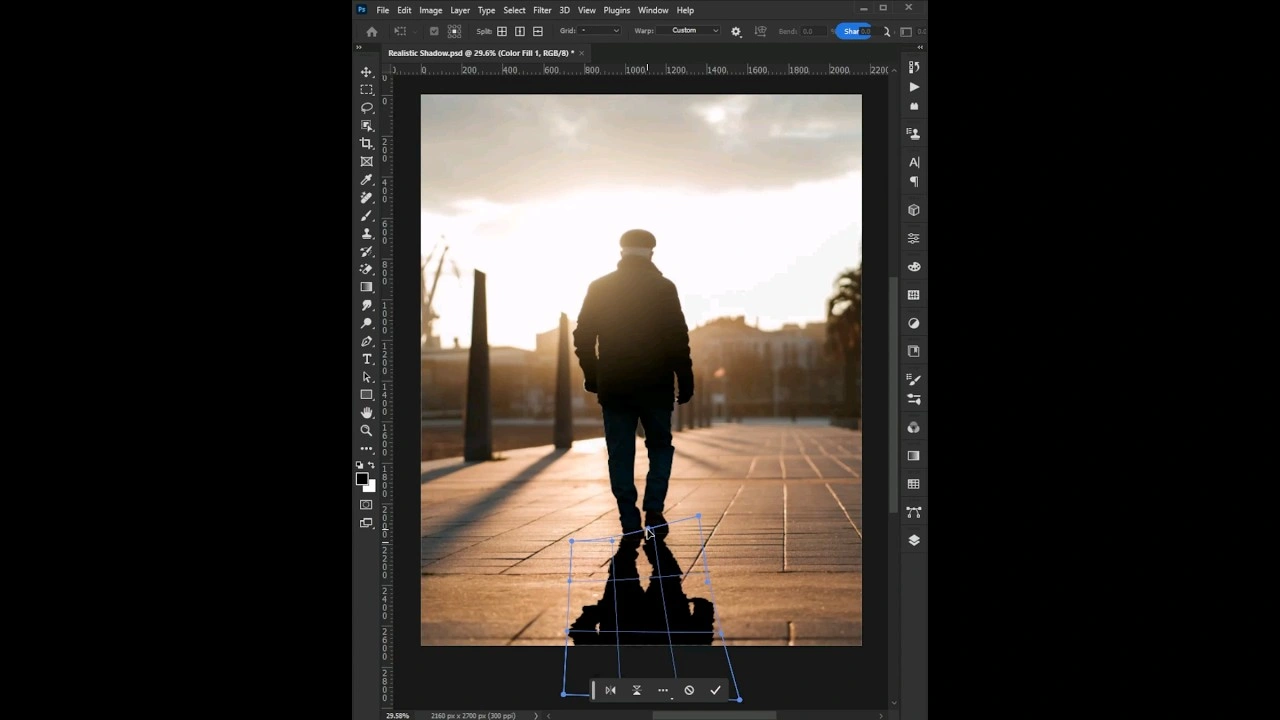Screen dimensions: 1280x720
Task: Toggle crosswise split warp mode
Action: pyautogui.click(x=501, y=31)
